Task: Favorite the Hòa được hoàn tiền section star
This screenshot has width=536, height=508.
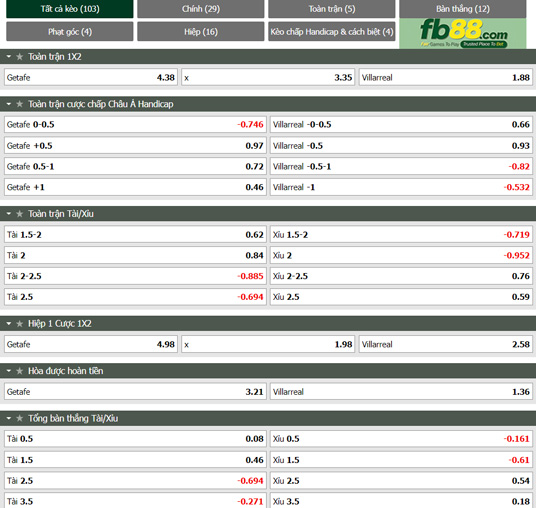Action: [19, 371]
